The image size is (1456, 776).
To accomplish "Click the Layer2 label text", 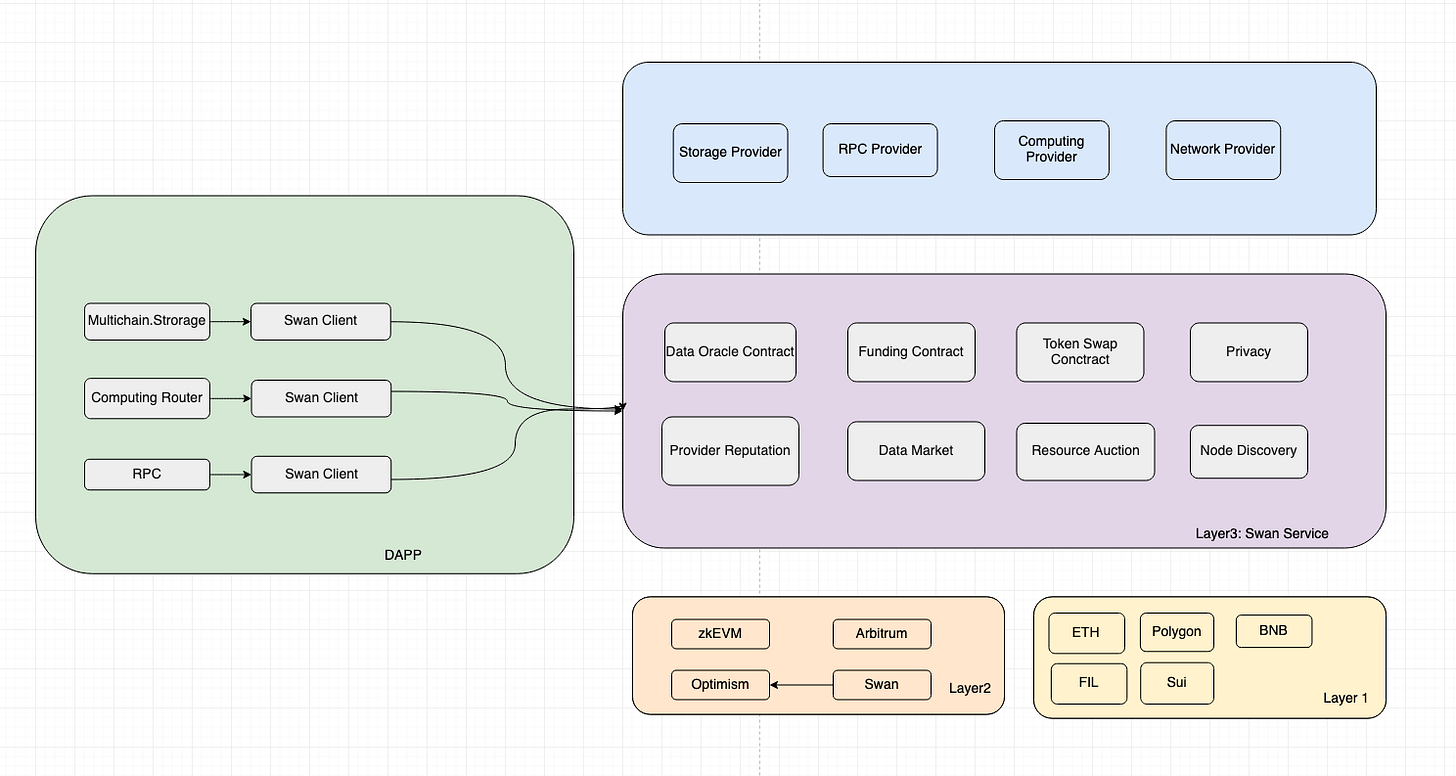I will [970, 688].
